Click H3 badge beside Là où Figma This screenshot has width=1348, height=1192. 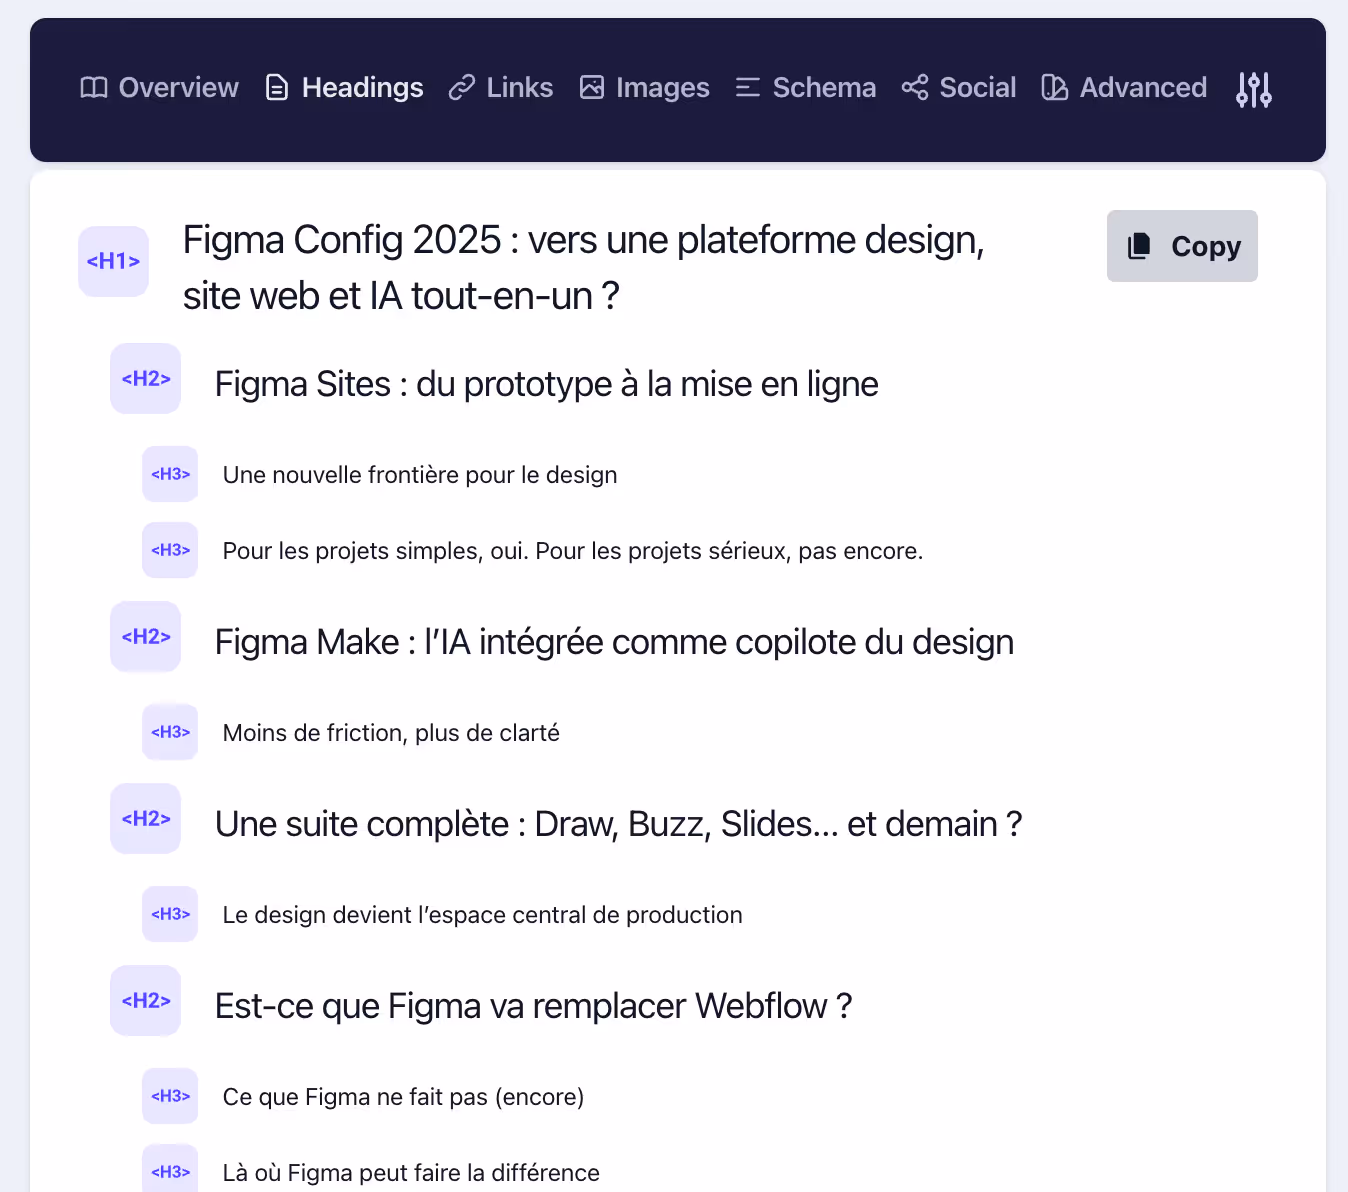click(x=170, y=1170)
